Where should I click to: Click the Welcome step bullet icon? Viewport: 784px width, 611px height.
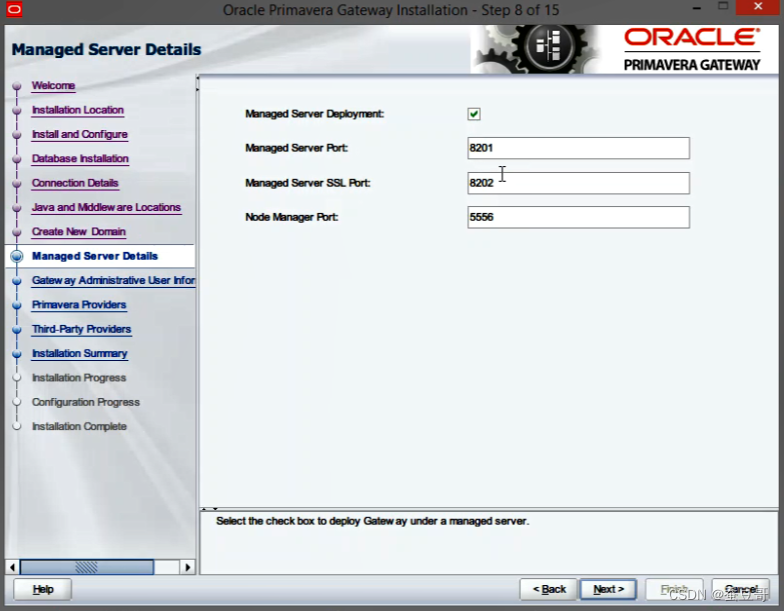[x=17, y=86]
